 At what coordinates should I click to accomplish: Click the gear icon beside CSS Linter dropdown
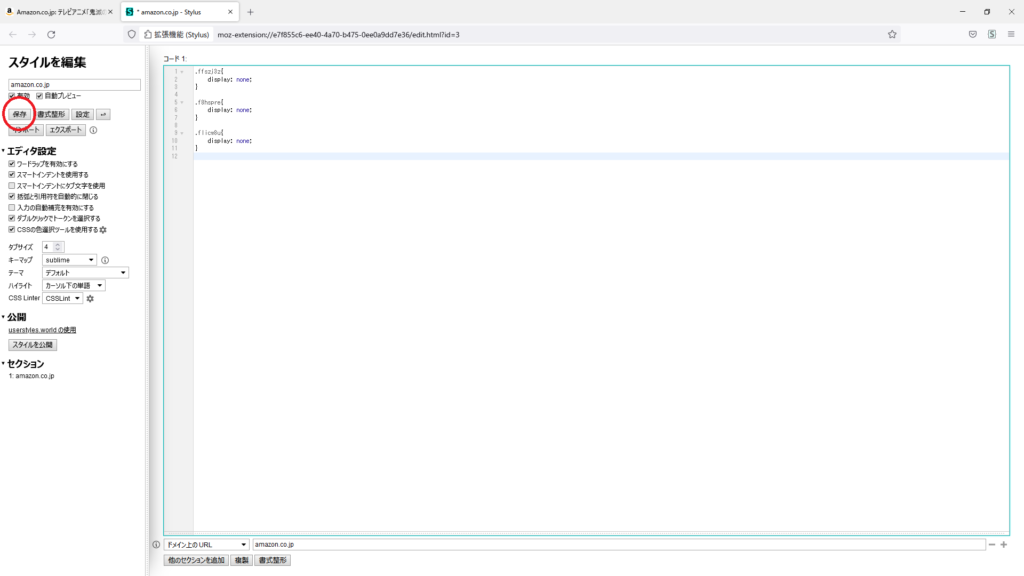[x=90, y=298]
